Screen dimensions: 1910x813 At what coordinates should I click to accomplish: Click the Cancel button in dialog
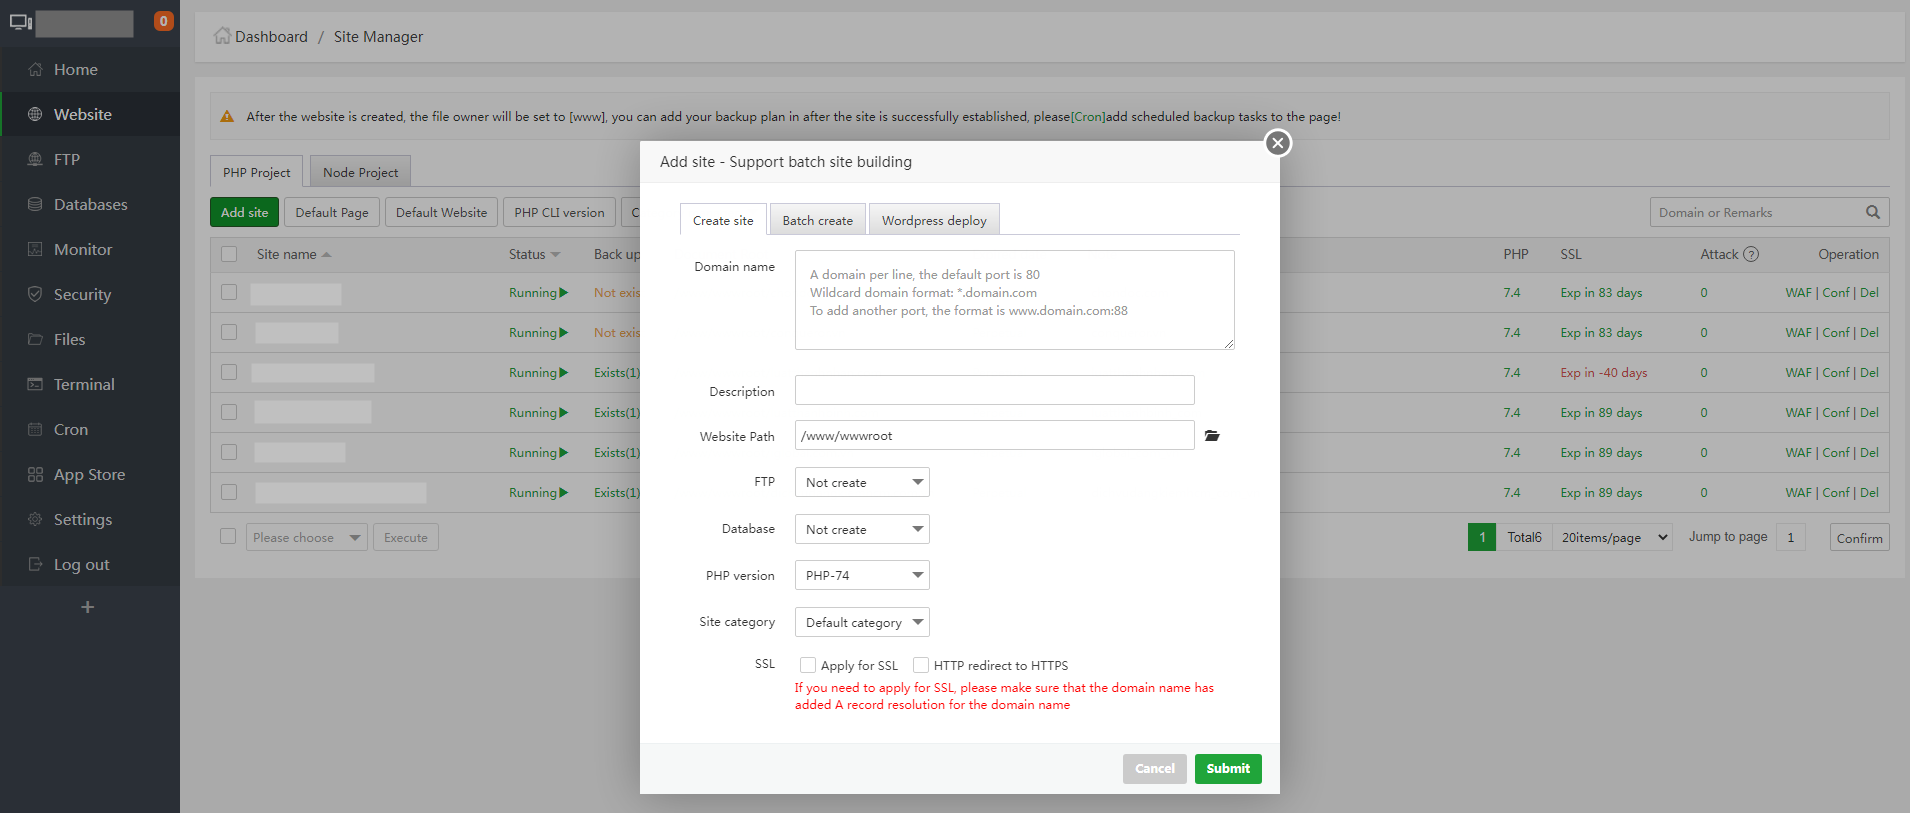pos(1155,769)
